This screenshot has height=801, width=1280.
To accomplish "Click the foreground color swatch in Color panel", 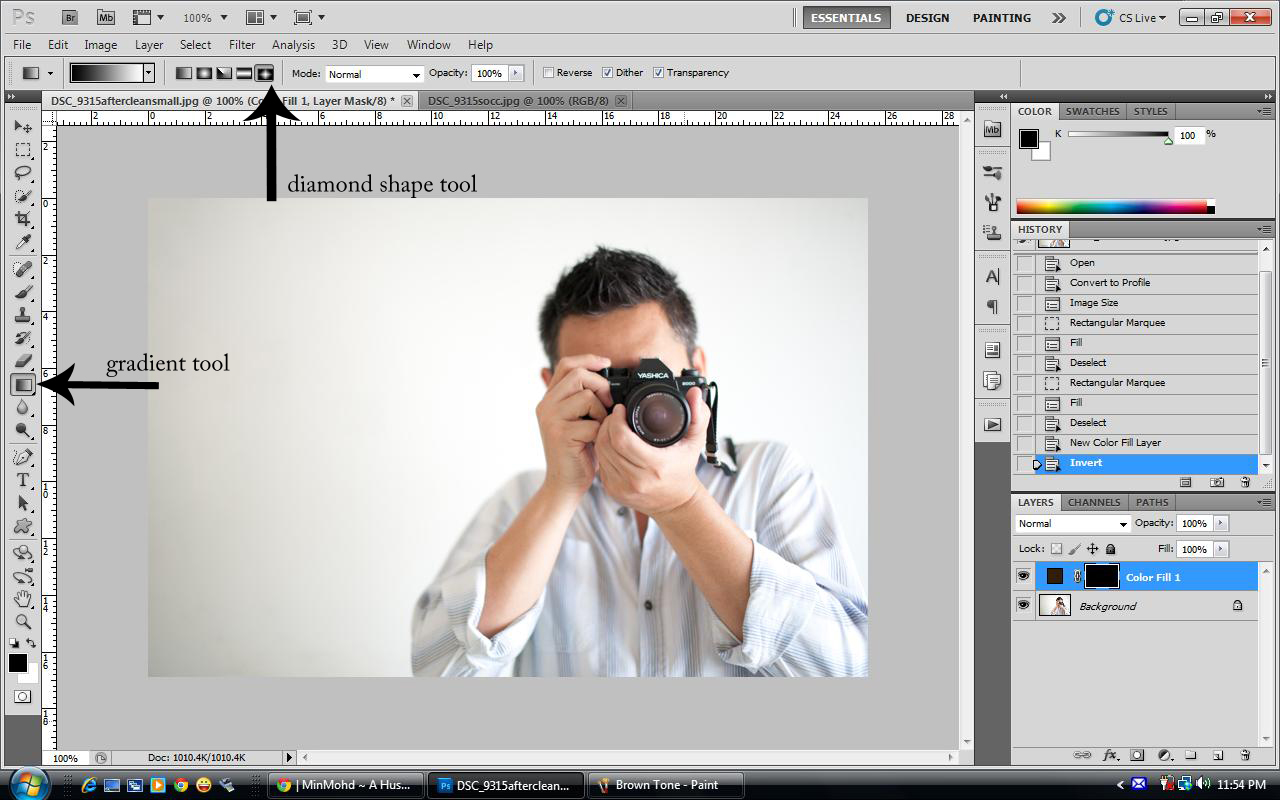I will [x=1028, y=139].
